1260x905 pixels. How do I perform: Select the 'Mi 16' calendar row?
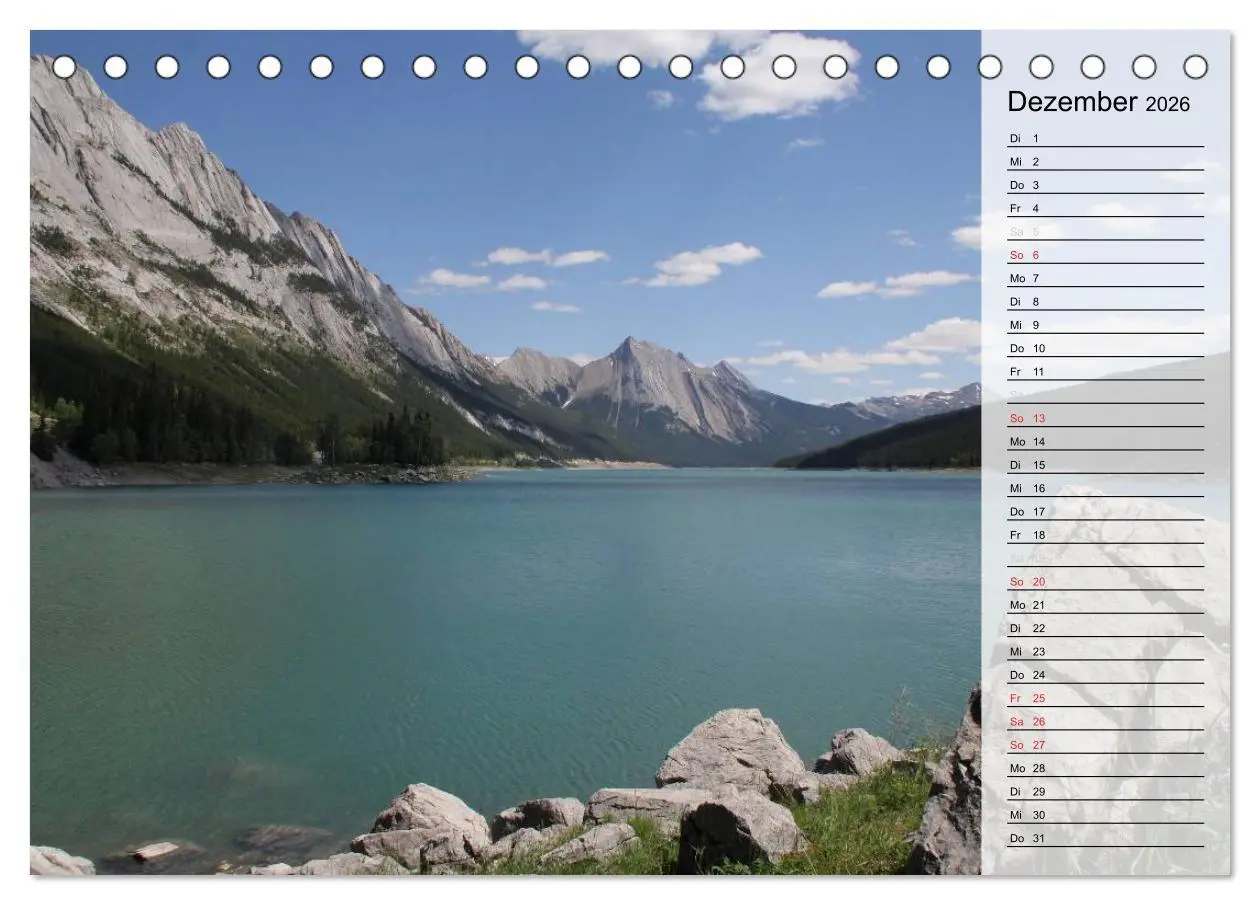click(1105, 488)
